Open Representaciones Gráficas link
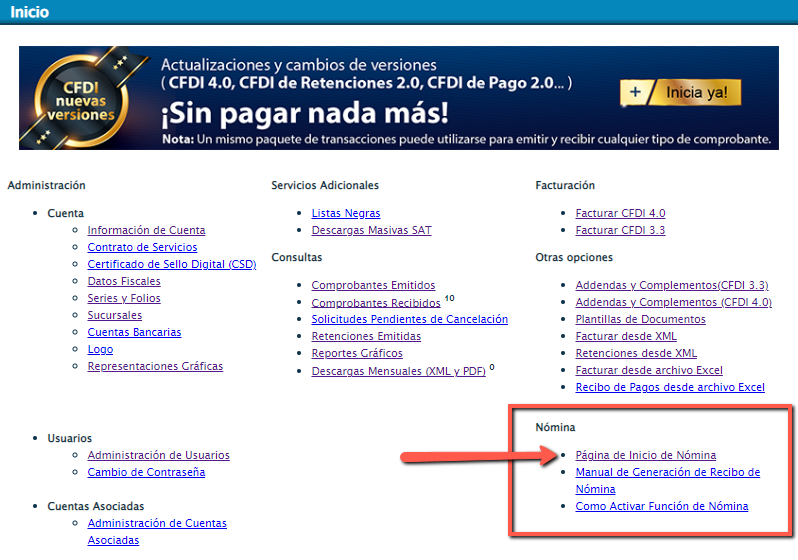 [x=155, y=366]
